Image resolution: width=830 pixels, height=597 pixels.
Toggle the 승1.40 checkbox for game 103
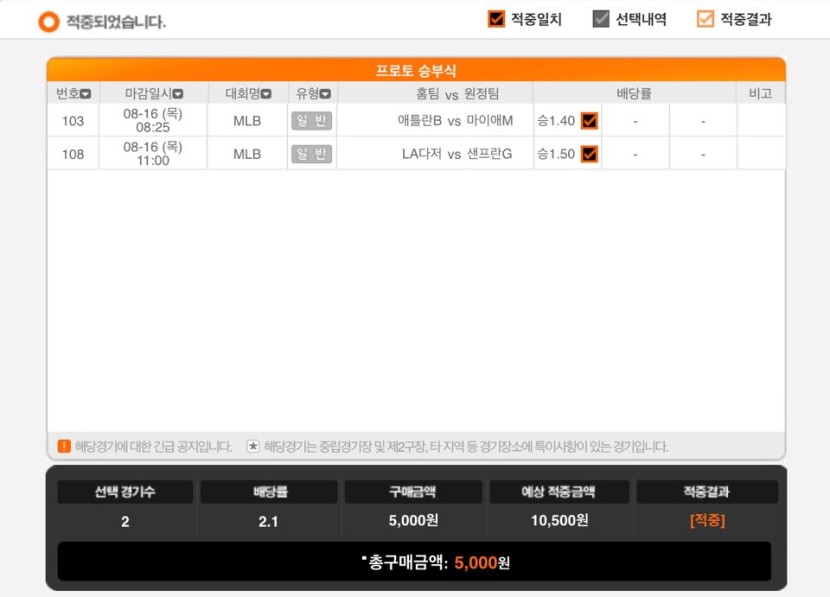coord(589,121)
